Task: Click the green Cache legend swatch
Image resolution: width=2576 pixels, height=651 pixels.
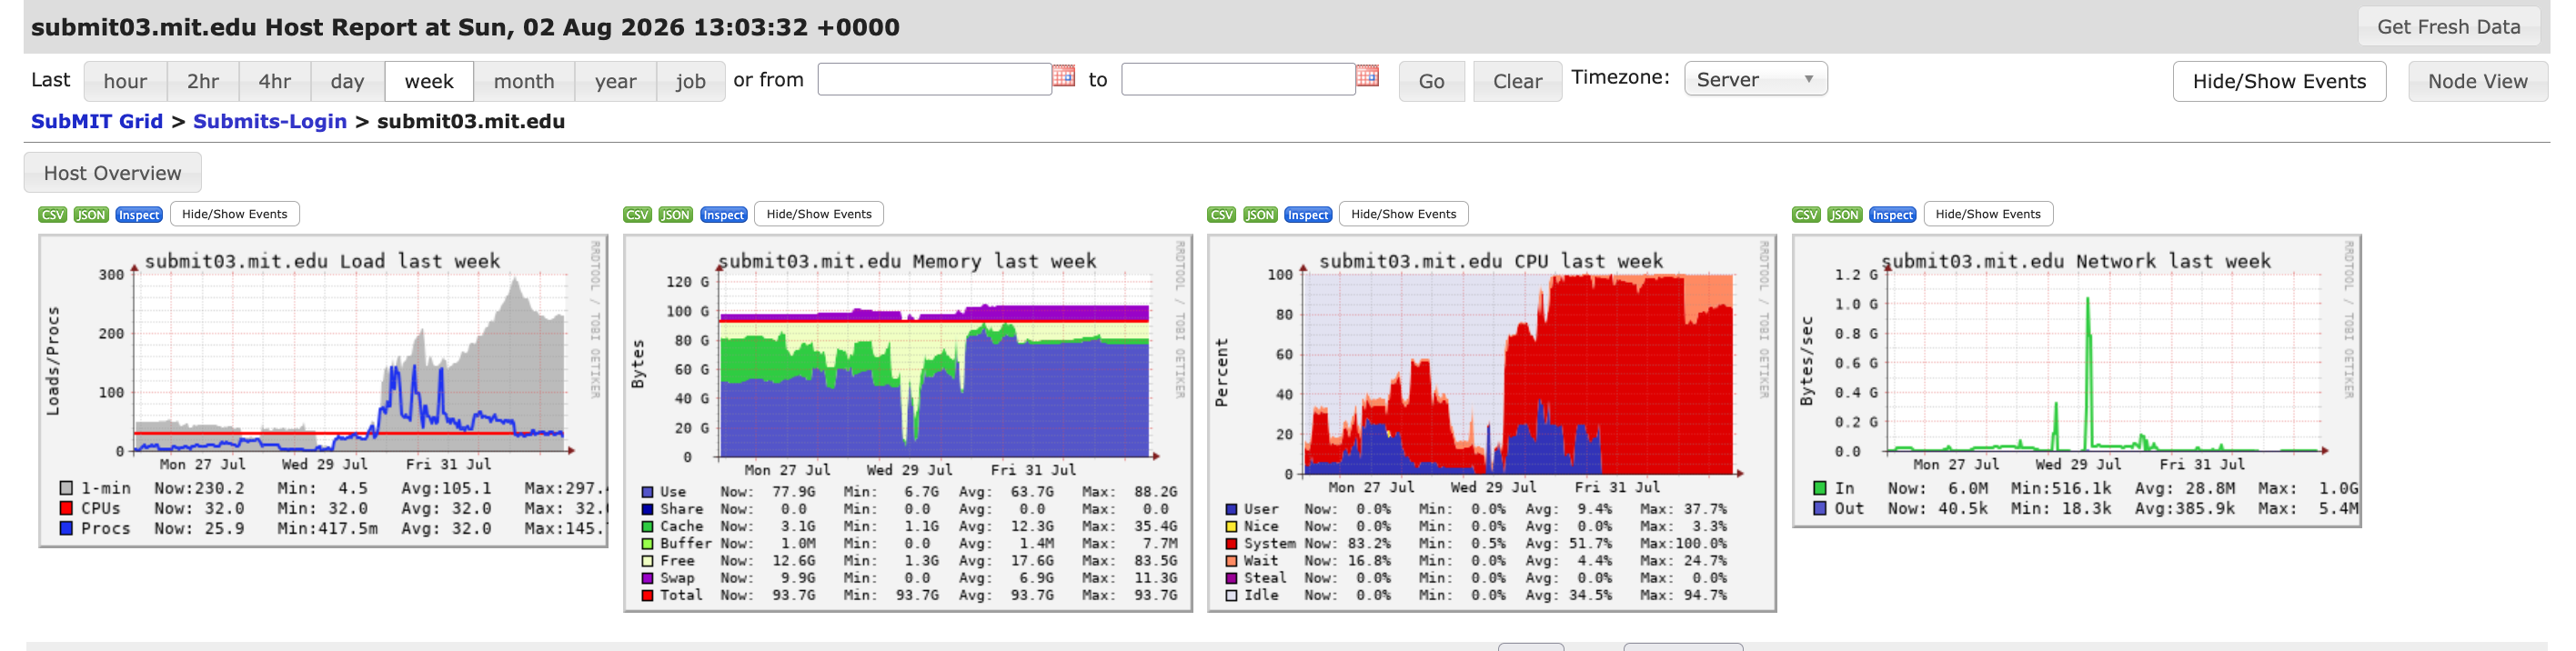Action: pyautogui.click(x=648, y=526)
